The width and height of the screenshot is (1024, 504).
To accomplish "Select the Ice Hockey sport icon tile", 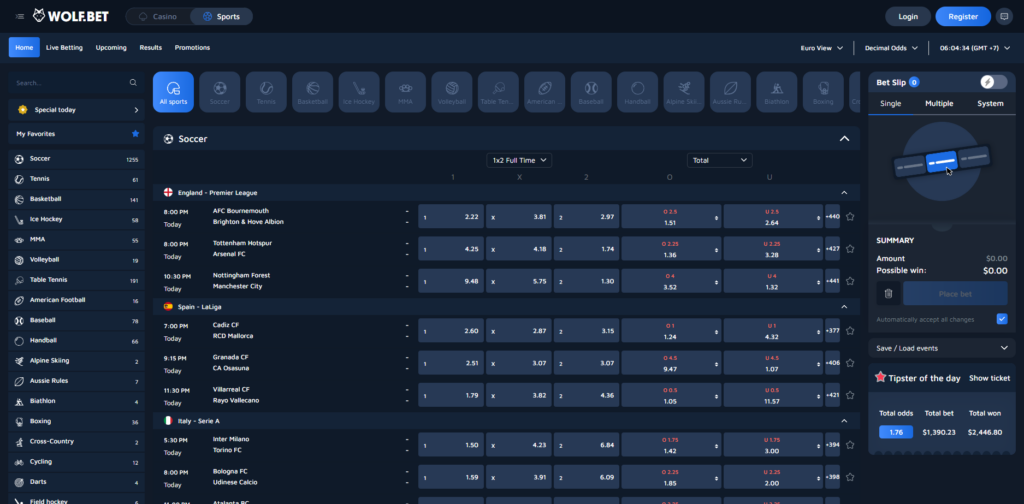I will [x=359, y=92].
